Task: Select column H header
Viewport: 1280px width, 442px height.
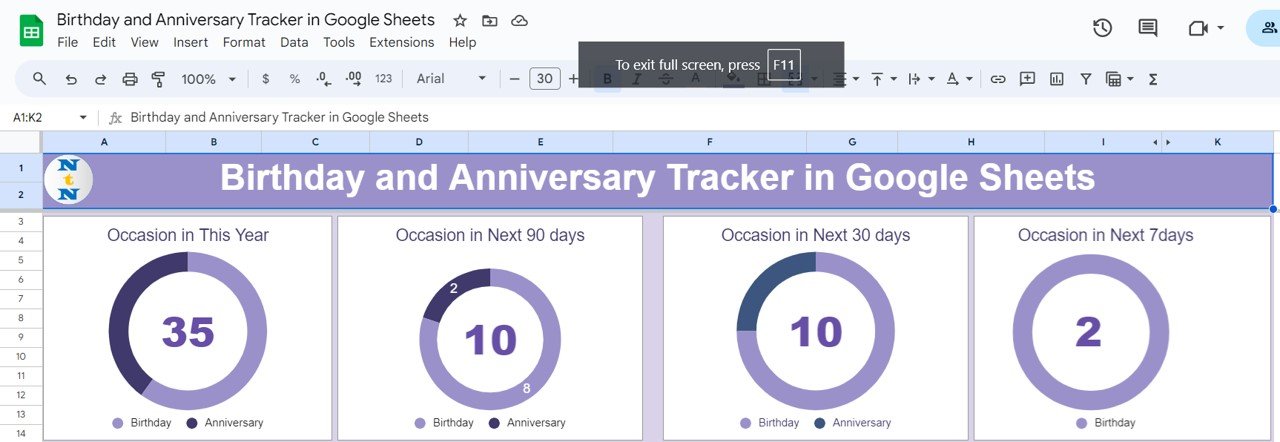Action: pyautogui.click(x=971, y=142)
